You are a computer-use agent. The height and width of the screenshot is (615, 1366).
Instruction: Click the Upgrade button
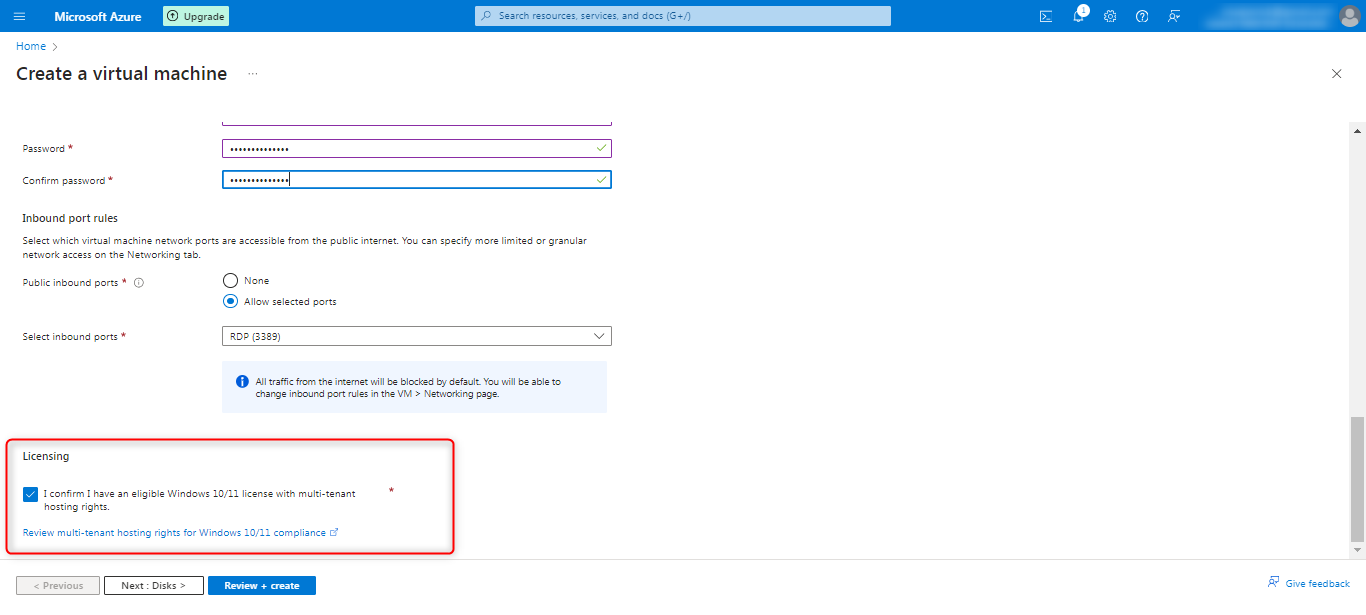[x=196, y=16]
